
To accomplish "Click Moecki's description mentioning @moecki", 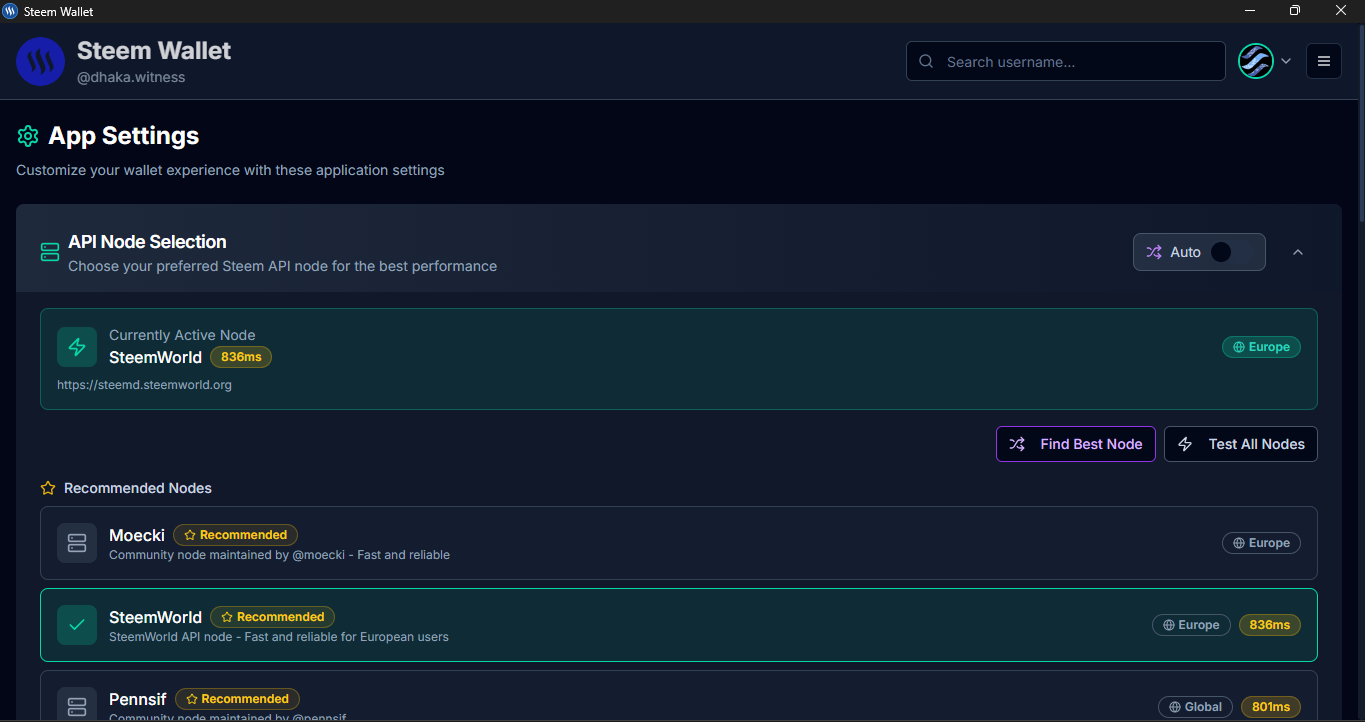I will (x=279, y=555).
